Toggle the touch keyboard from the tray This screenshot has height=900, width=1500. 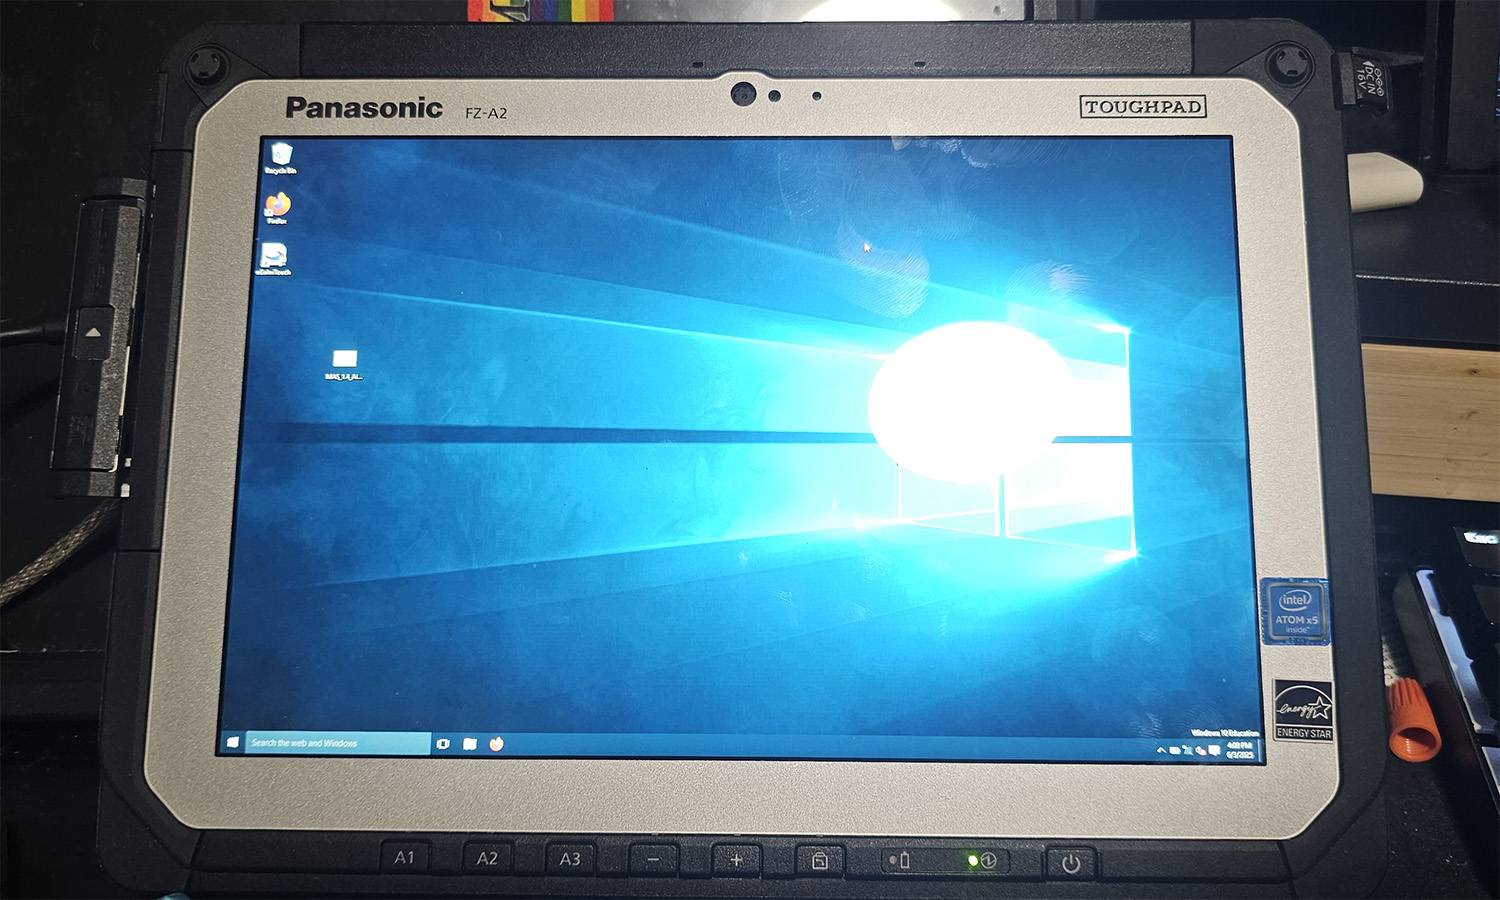(1175, 749)
